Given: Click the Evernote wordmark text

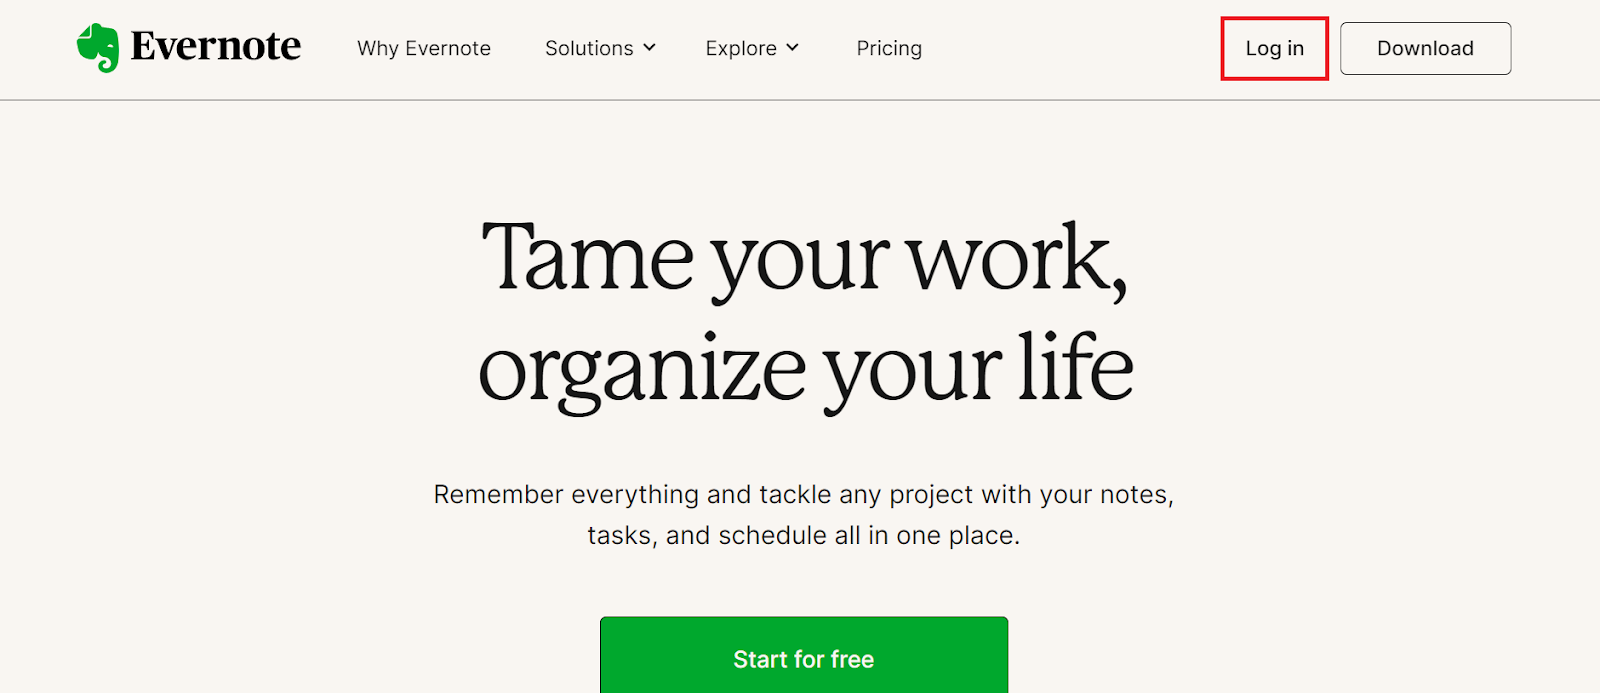Looking at the screenshot, I should pos(215,47).
